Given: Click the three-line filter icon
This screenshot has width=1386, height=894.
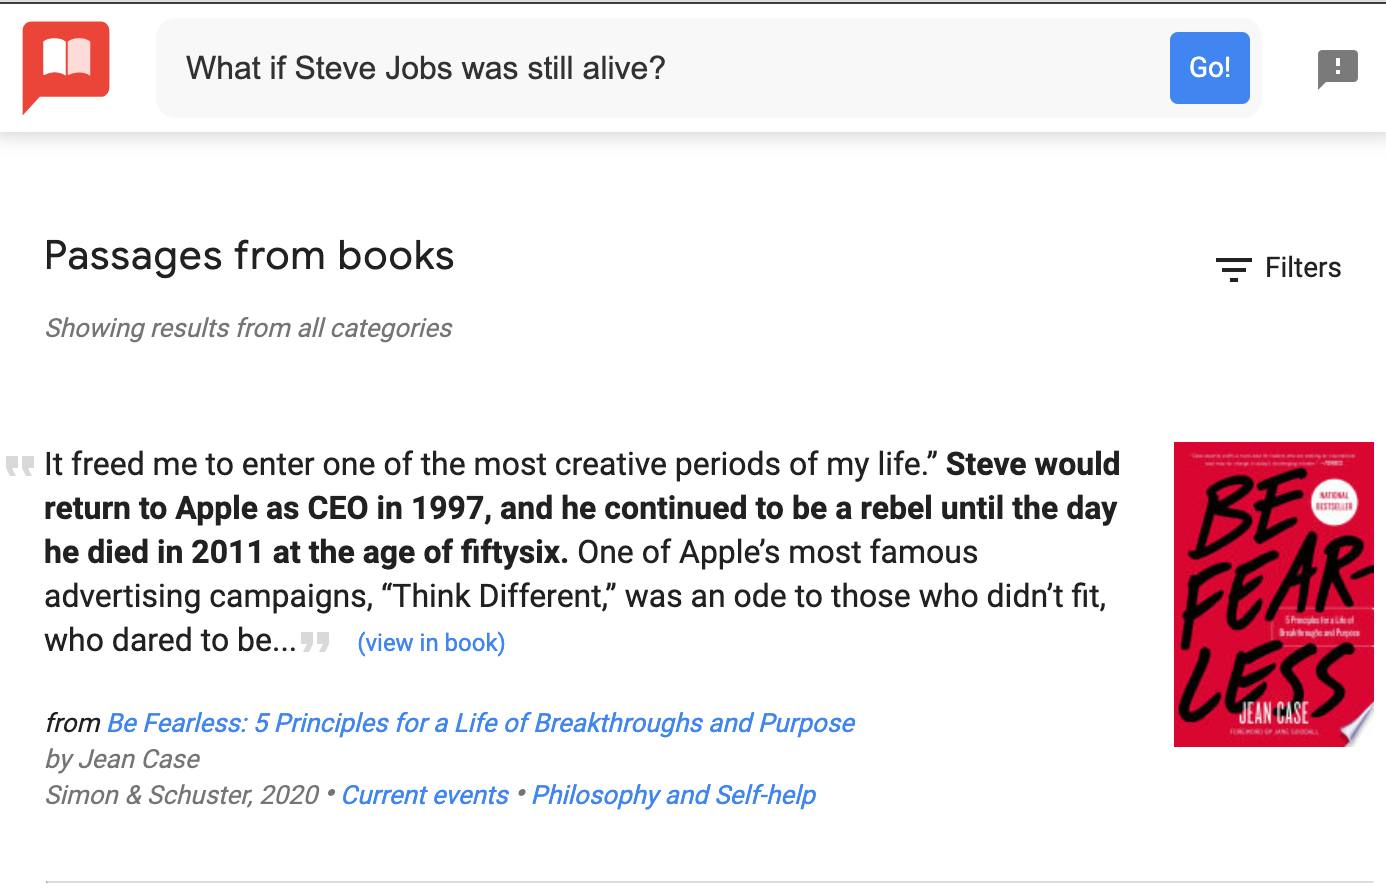Looking at the screenshot, I should click(1233, 269).
